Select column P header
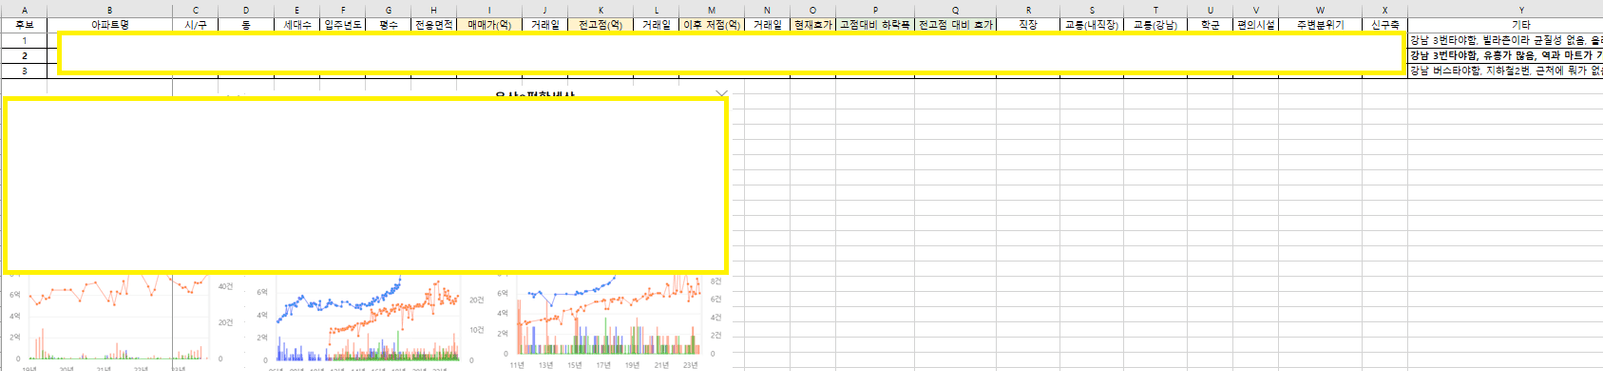Screen dimensions: 1603x371 (875, 10)
